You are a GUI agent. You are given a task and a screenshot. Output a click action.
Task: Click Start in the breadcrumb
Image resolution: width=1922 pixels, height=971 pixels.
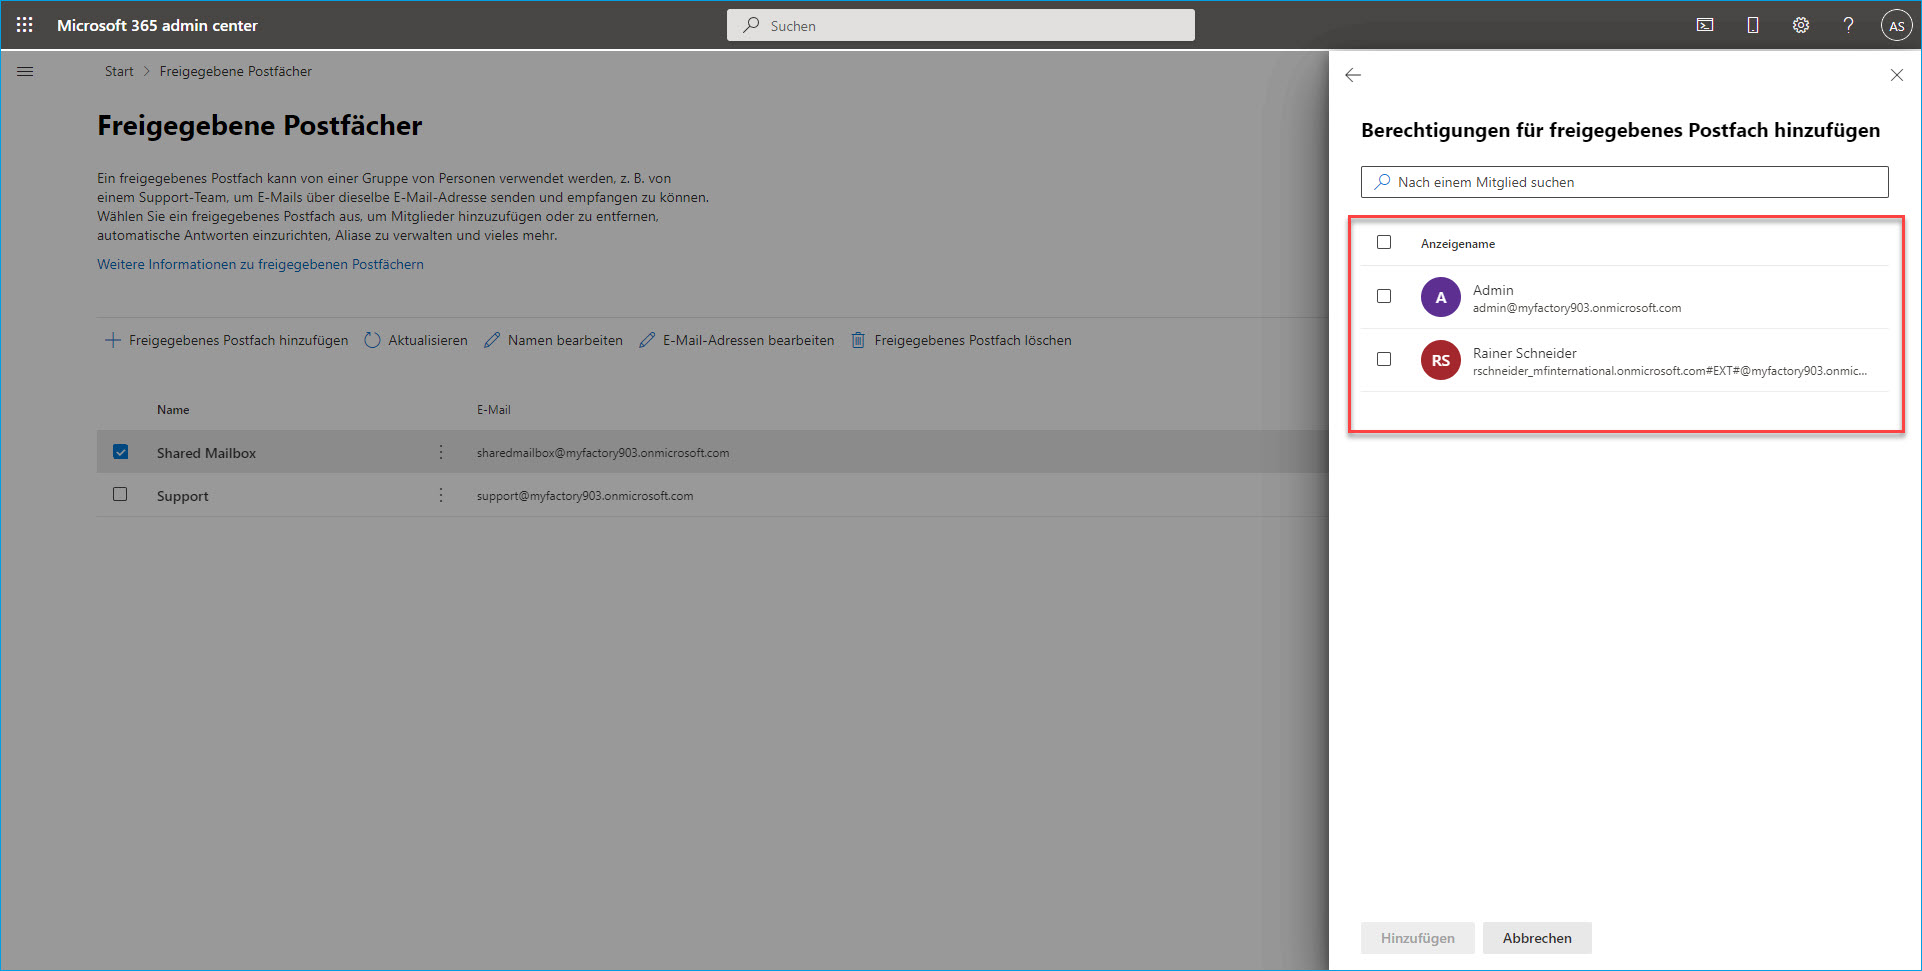tap(118, 71)
